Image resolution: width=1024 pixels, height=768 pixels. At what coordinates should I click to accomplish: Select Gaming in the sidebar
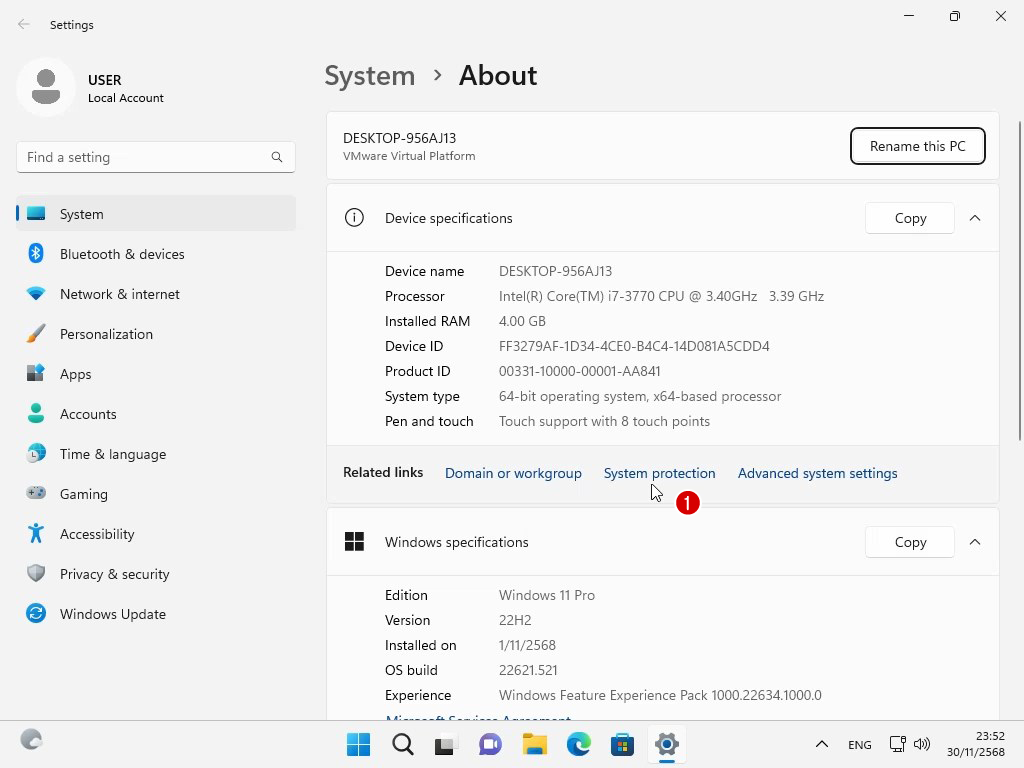click(x=83, y=494)
